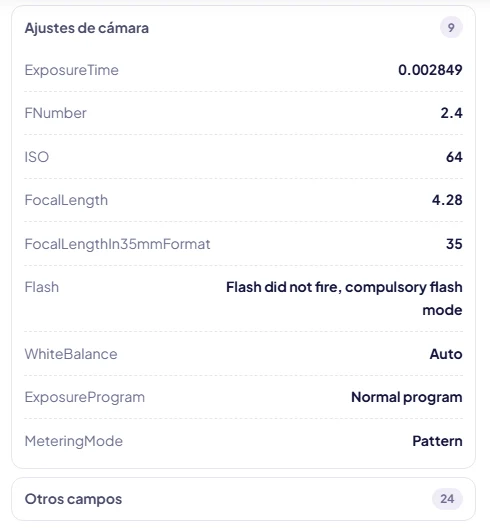
Task: Click the 4.28 focal length value
Action: click(x=447, y=200)
